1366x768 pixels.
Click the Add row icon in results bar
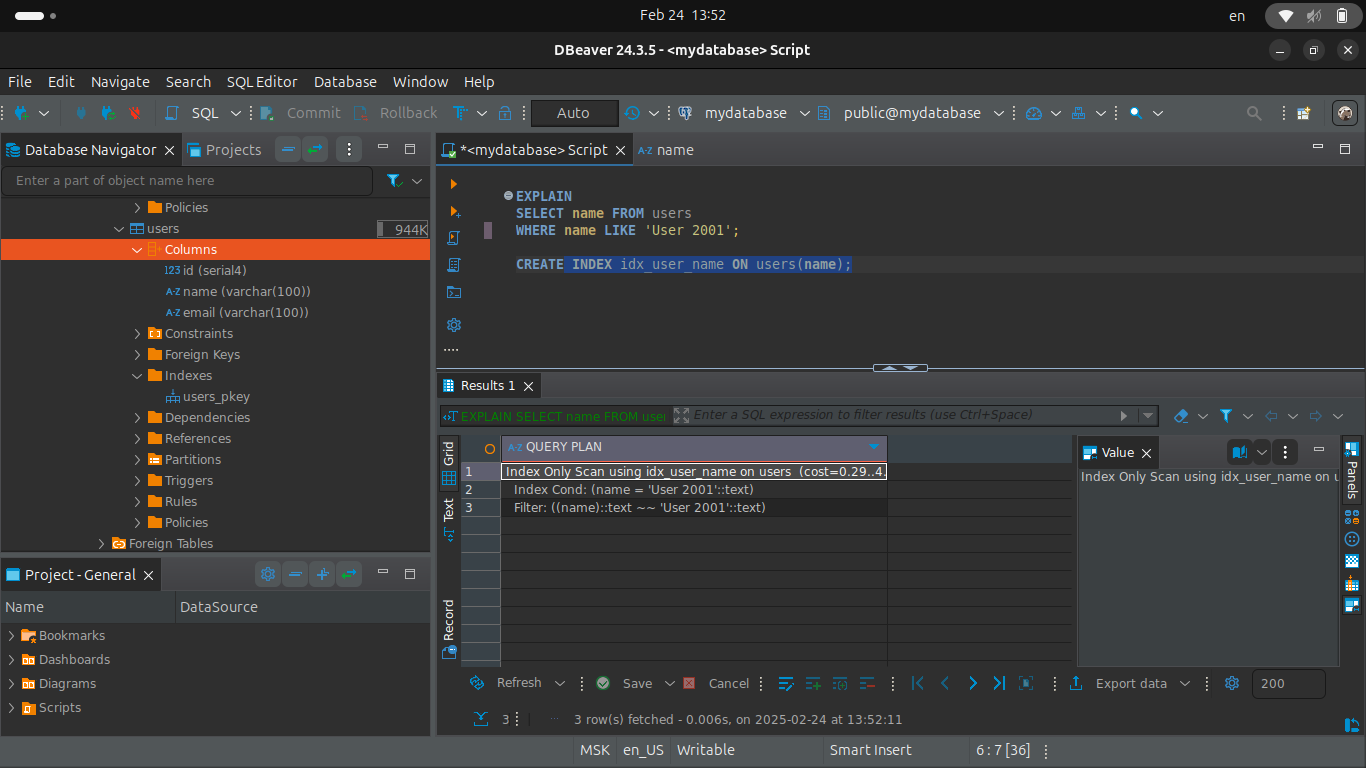(813, 683)
